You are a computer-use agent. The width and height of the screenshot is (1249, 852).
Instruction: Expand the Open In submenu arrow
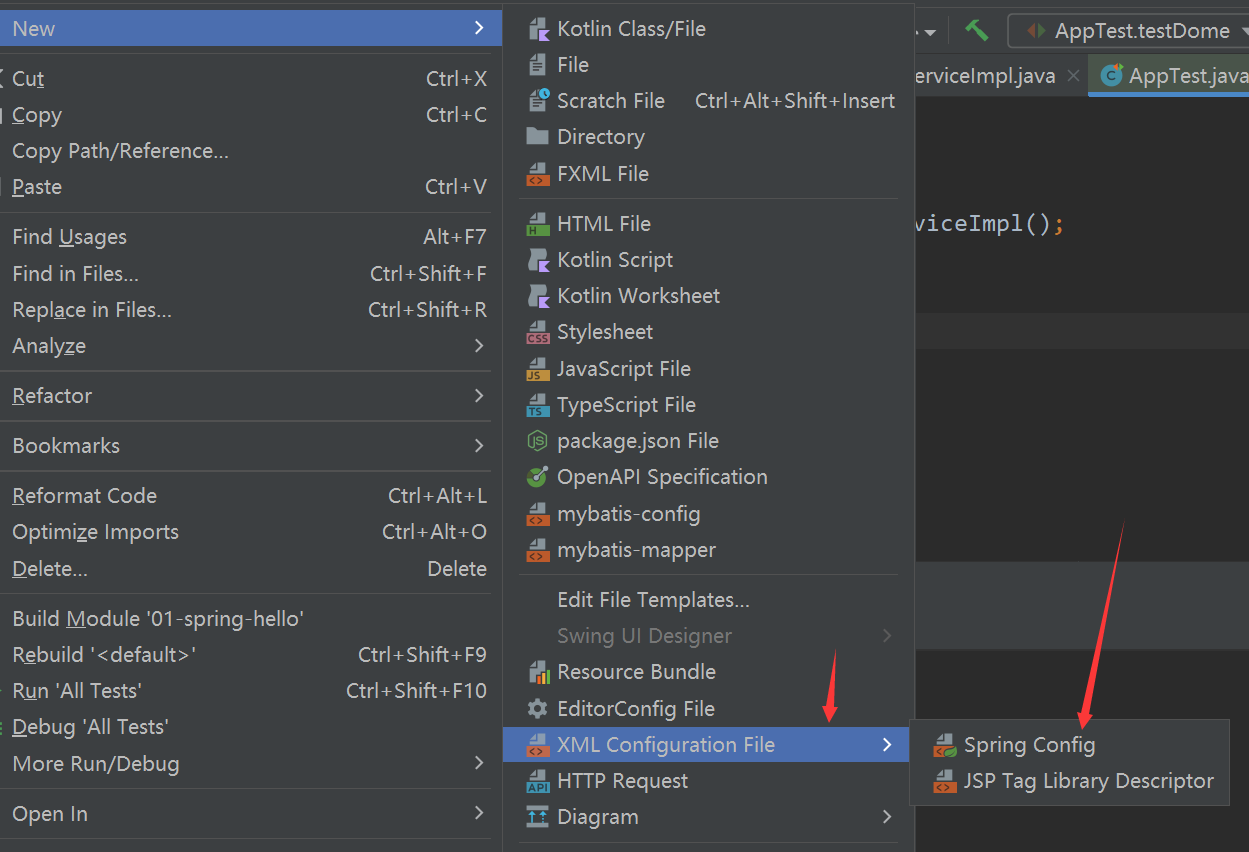point(479,814)
